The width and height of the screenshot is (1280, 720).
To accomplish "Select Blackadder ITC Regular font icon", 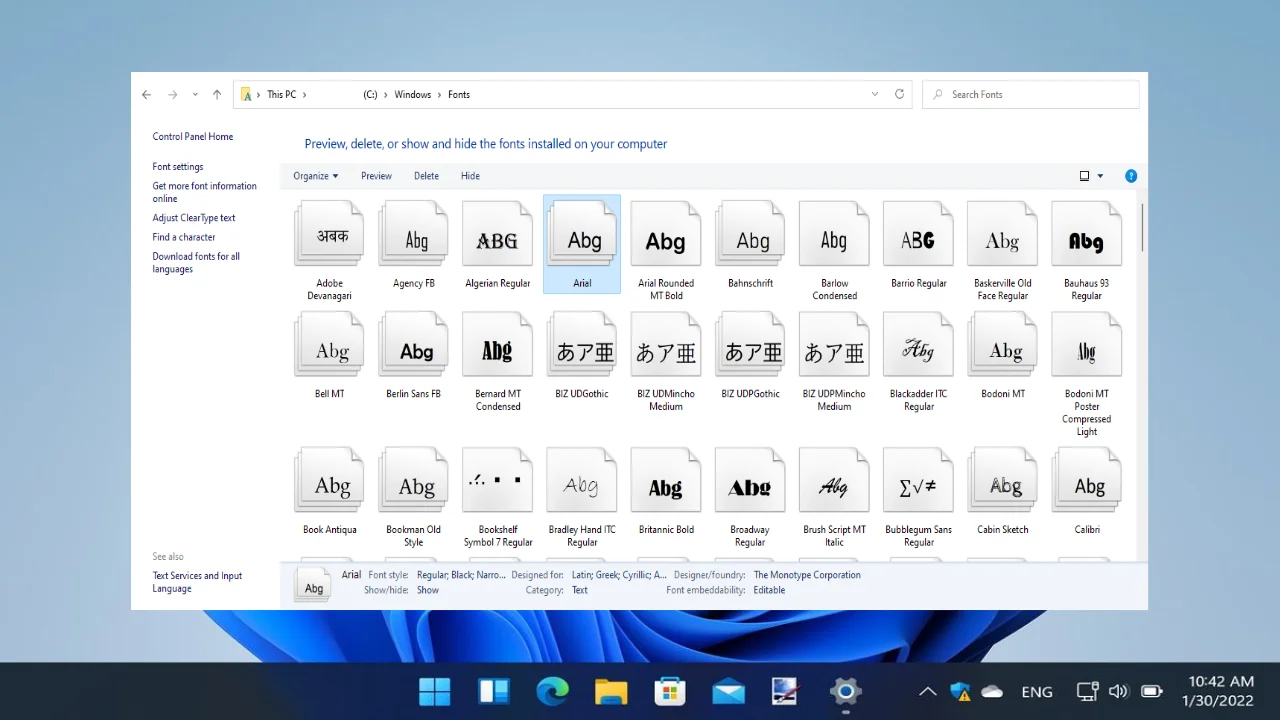I will (918, 346).
